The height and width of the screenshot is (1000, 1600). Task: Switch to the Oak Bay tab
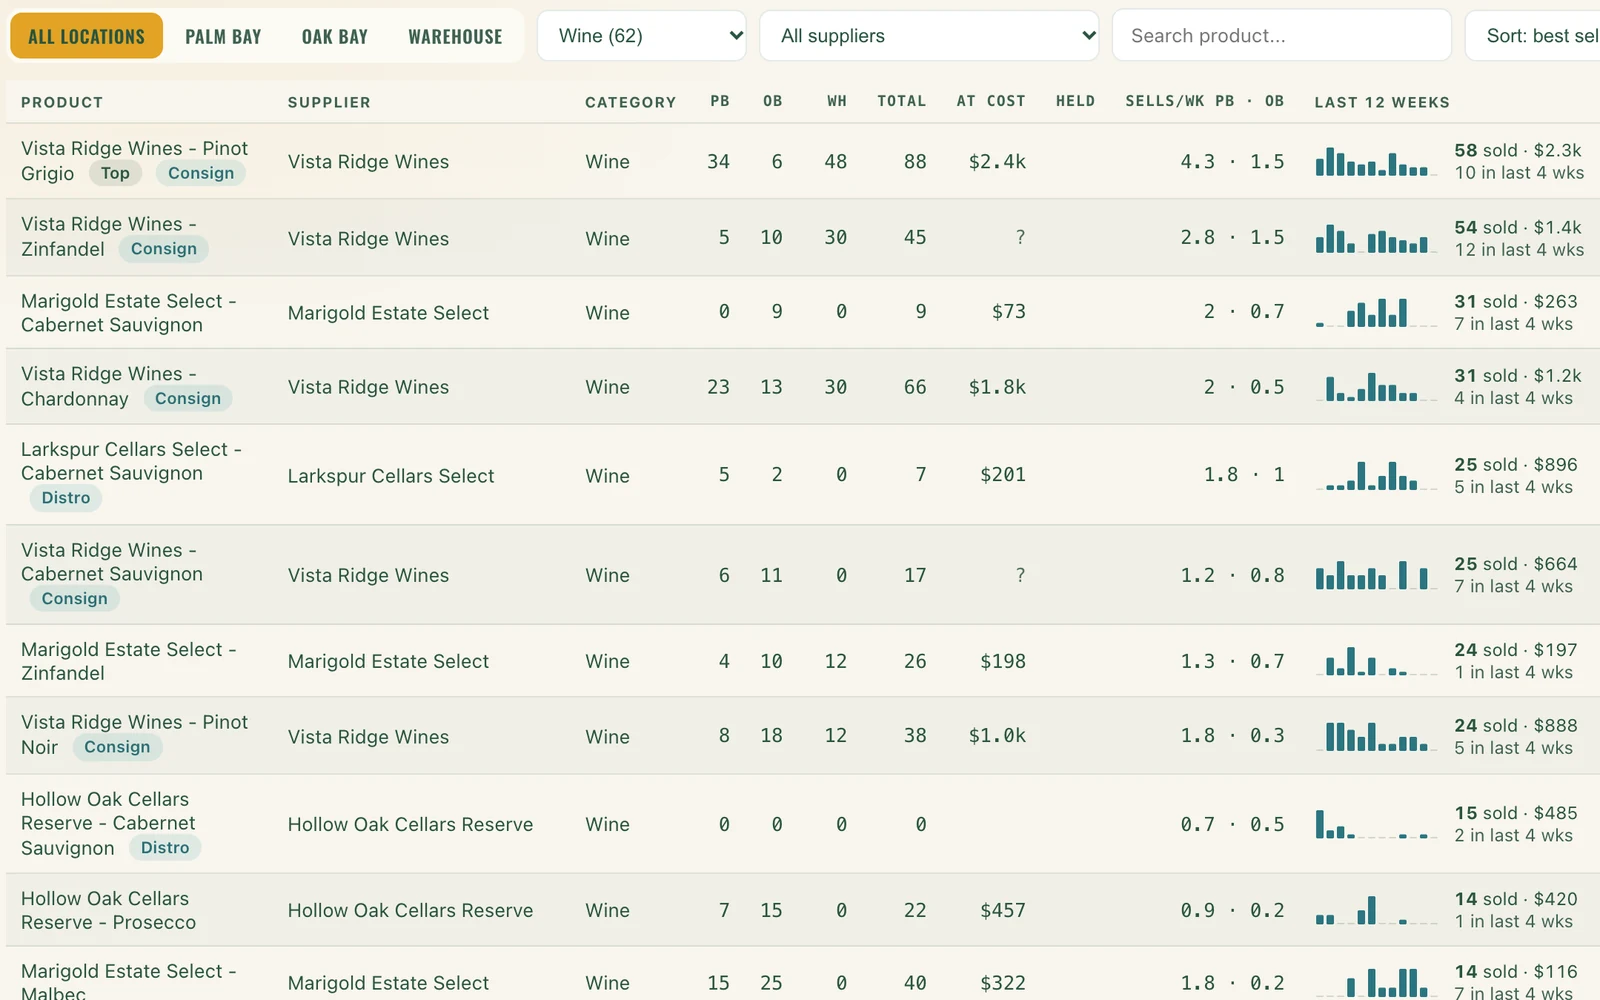pyautogui.click(x=335, y=36)
